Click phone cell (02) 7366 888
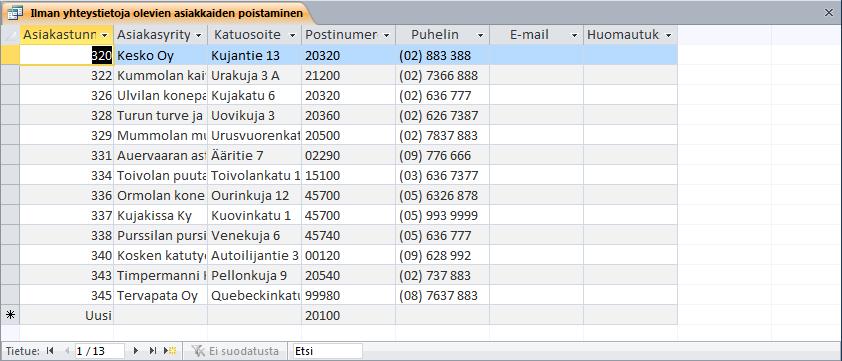Screen dimensions: 842x361 442,75
